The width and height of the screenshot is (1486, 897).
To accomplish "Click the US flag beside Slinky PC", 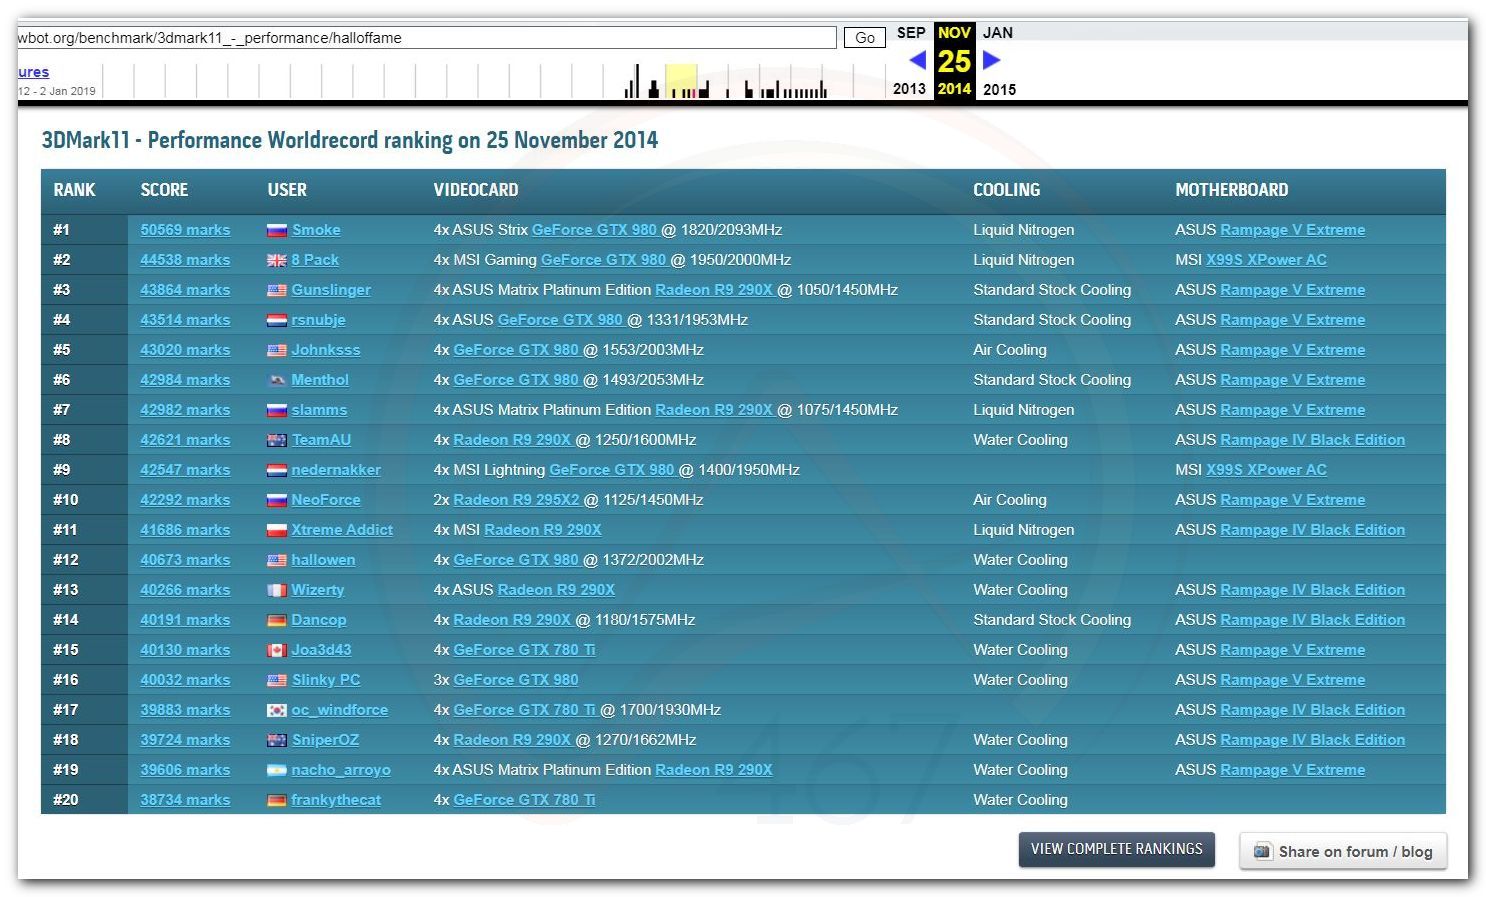I will click(277, 680).
